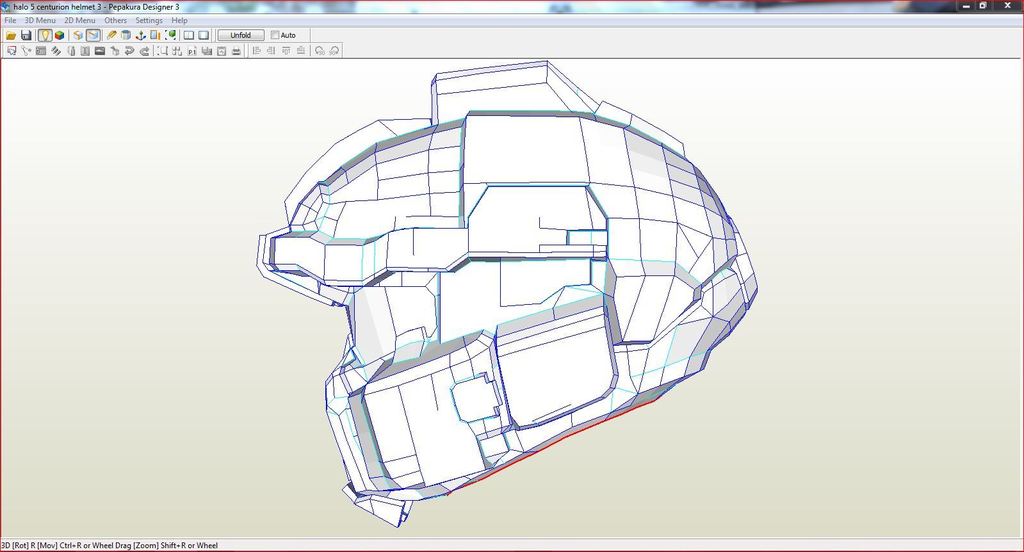Click the printer icon in second toolbar
The height and width of the screenshot is (552, 1024).
236,50
